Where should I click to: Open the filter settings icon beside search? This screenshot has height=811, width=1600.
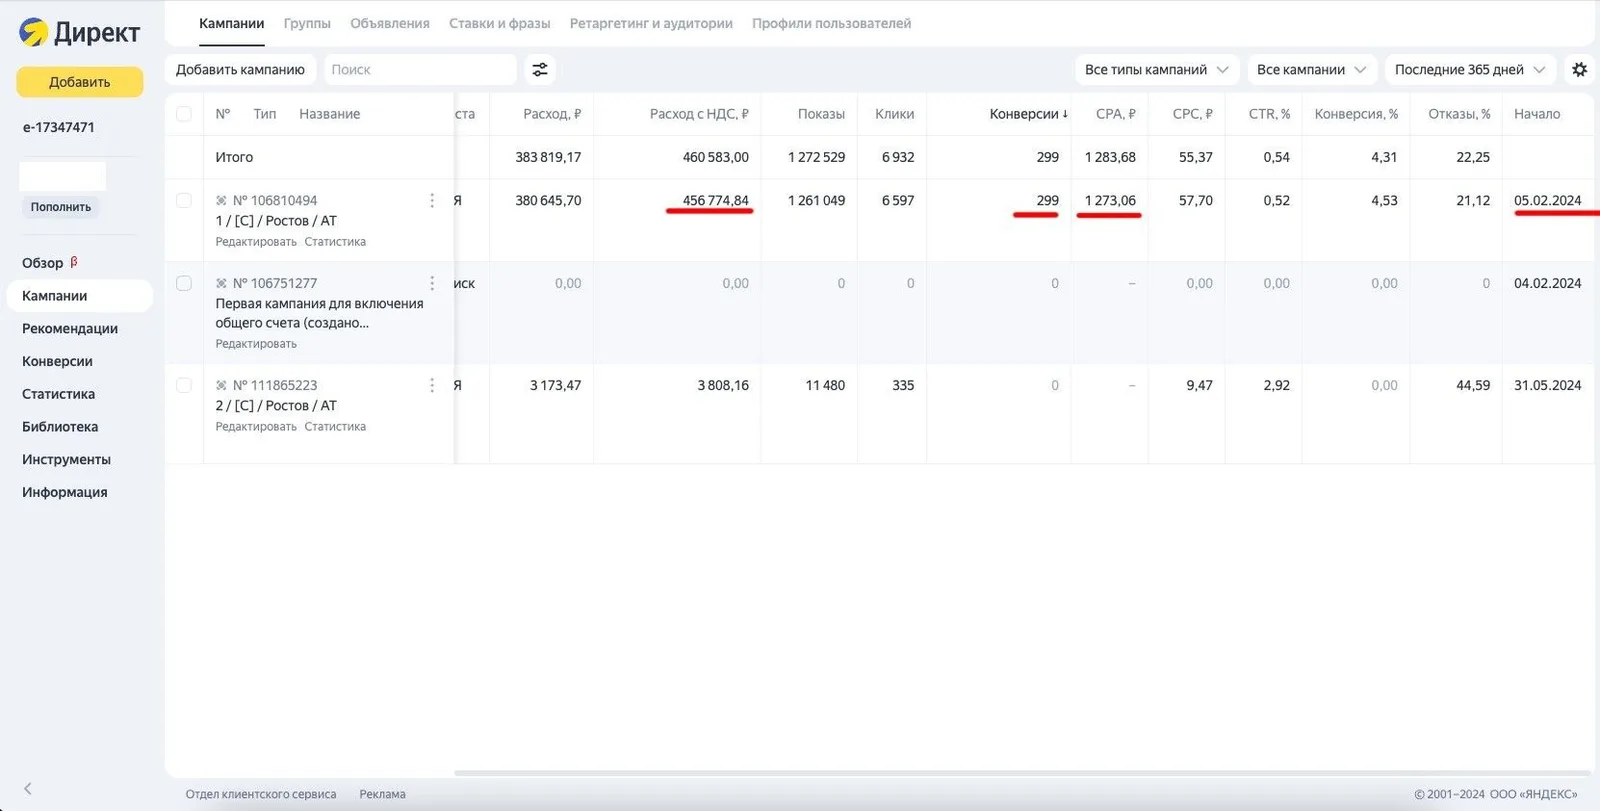coord(540,69)
